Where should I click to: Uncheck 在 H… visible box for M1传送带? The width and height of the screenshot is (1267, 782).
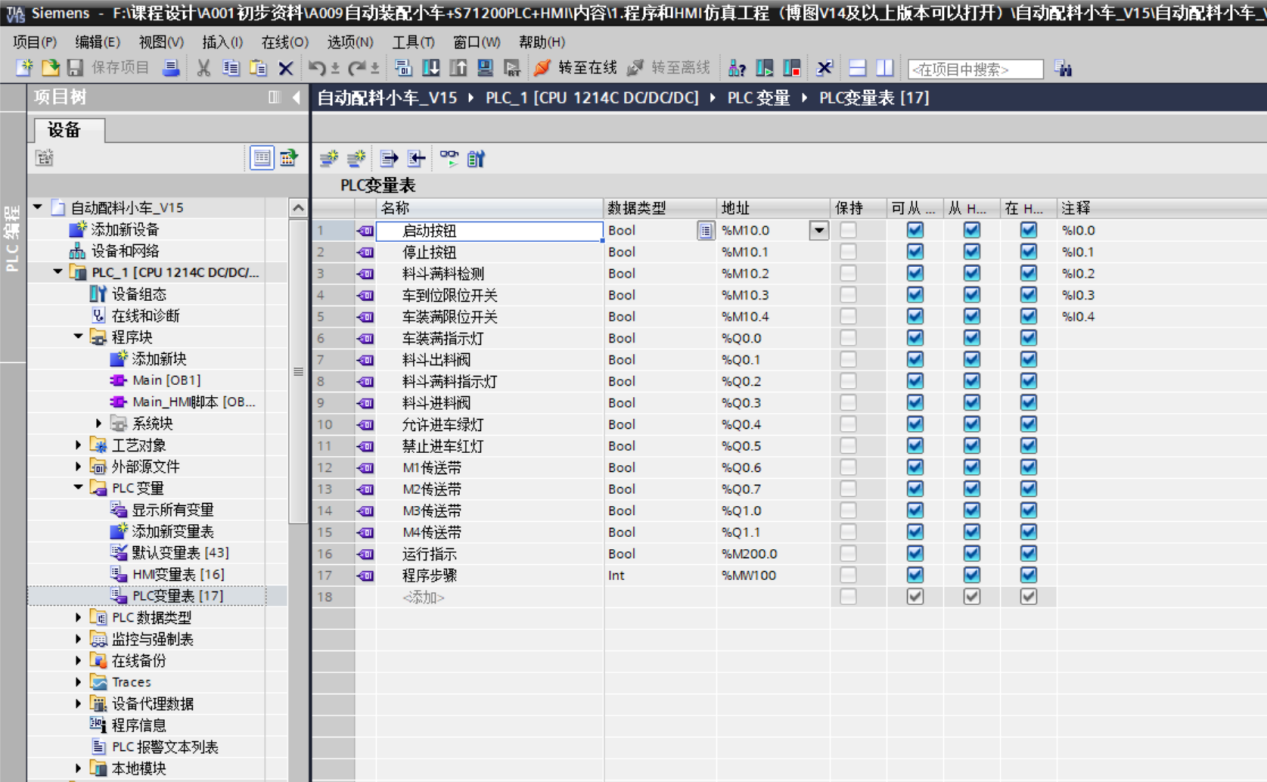click(x=1028, y=467)
